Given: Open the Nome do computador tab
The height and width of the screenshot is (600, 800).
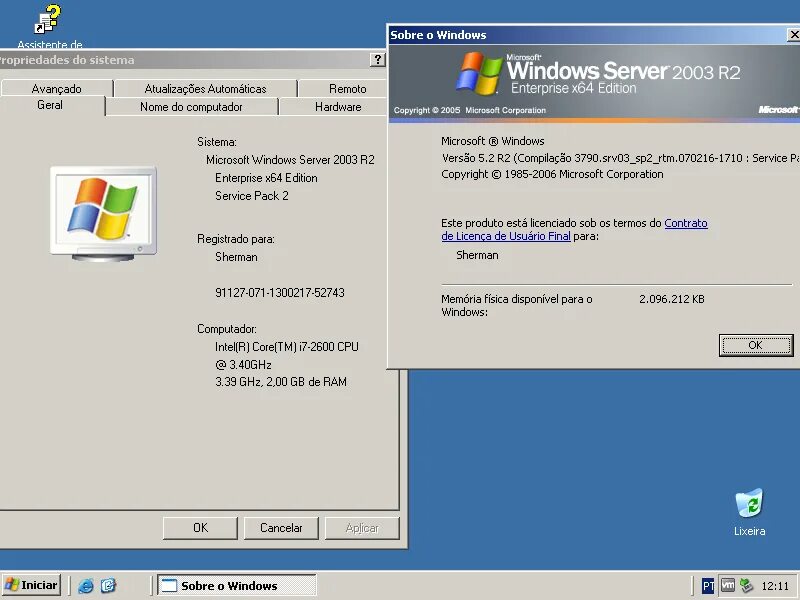Looking at the screenshot, I should (x=191, y=107).
